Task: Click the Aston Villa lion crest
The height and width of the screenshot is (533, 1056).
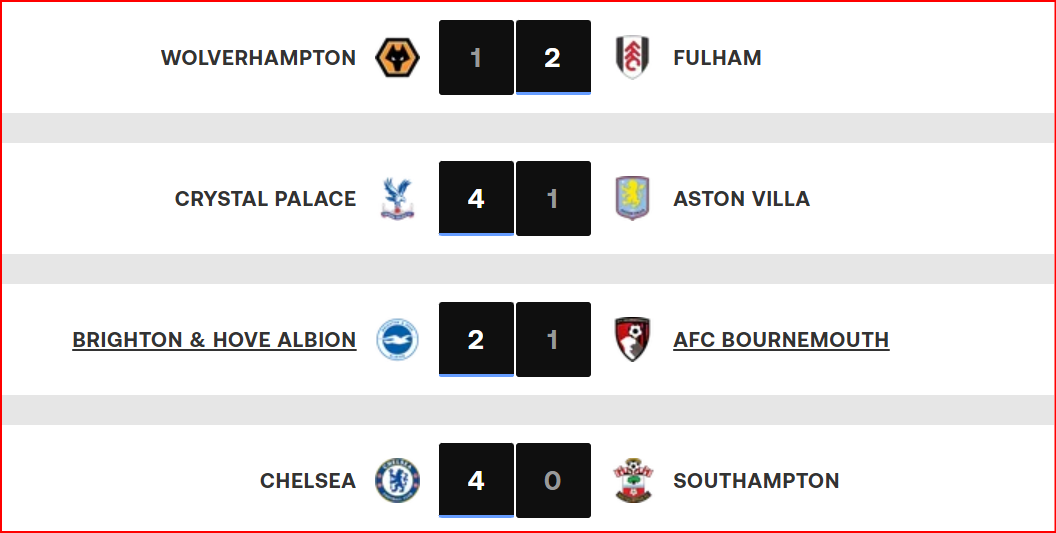Action: click(x=632, y=198)
